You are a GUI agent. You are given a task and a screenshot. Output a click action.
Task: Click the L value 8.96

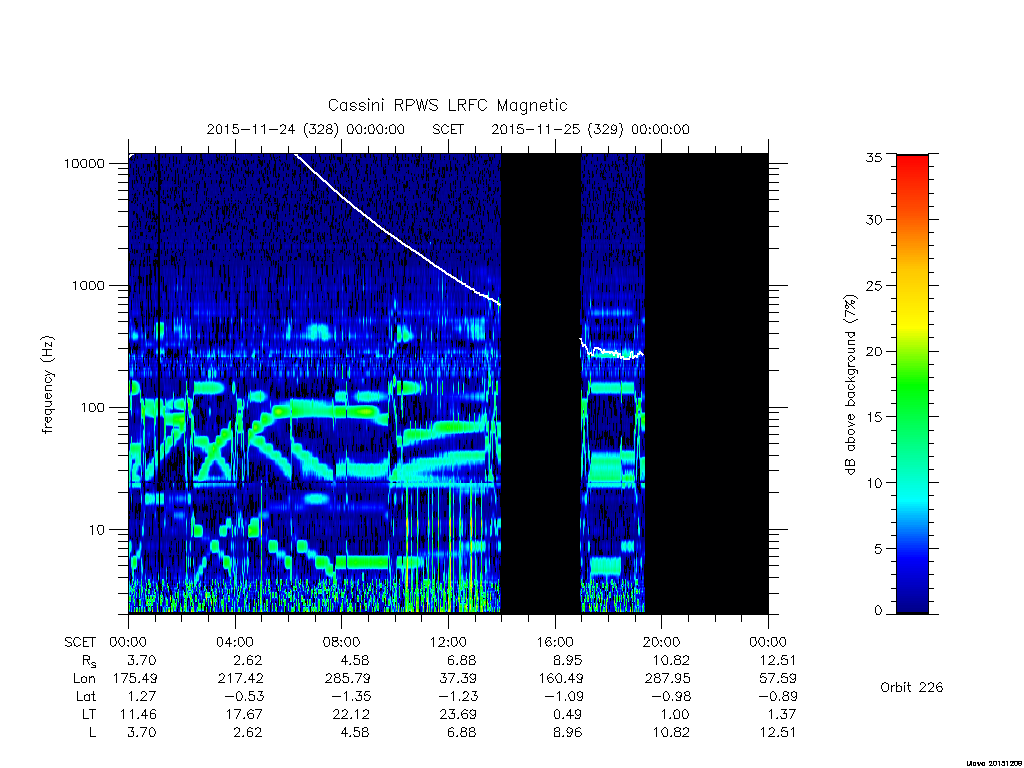[568, 733]
